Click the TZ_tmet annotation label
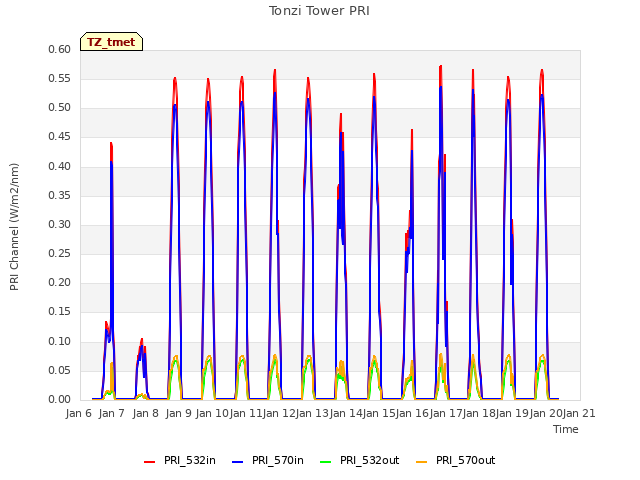Image resolution: width=640 pixels, height=480 pixels. tap(111, 42)
